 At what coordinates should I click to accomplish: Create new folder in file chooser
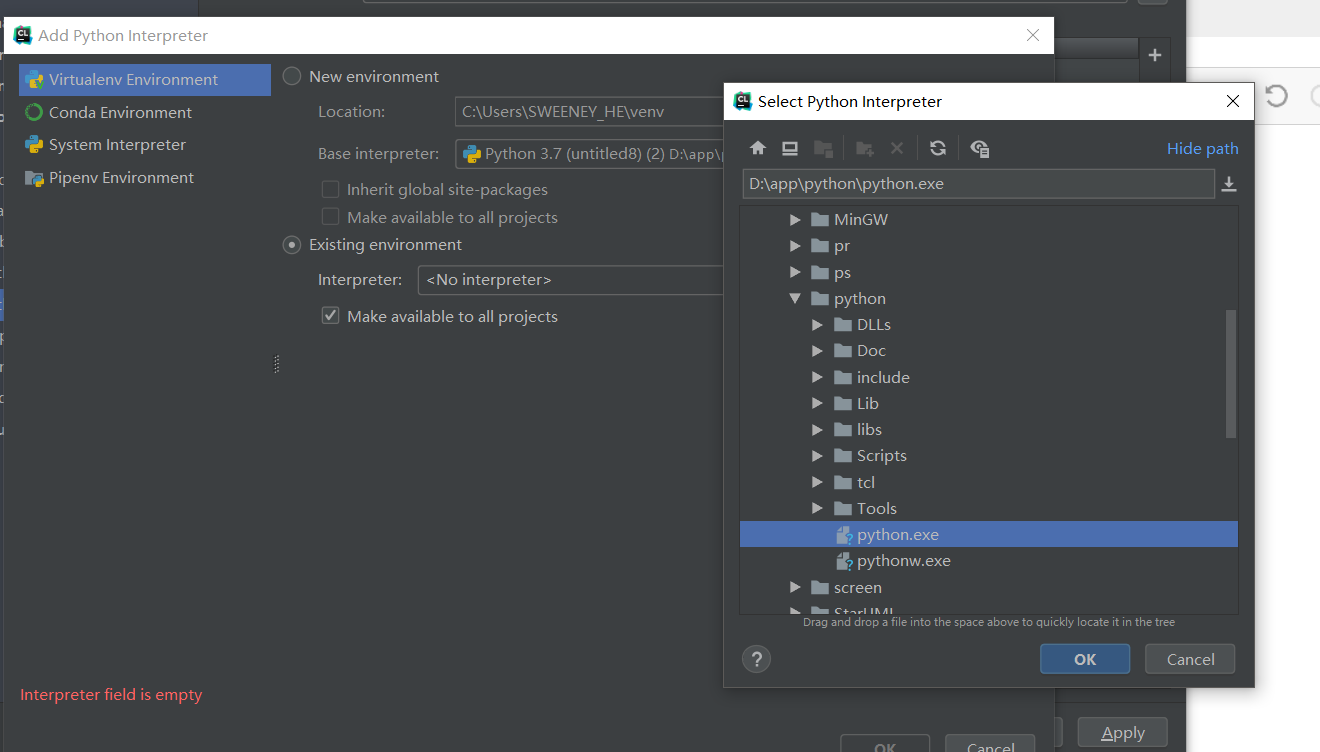(865, 148)
